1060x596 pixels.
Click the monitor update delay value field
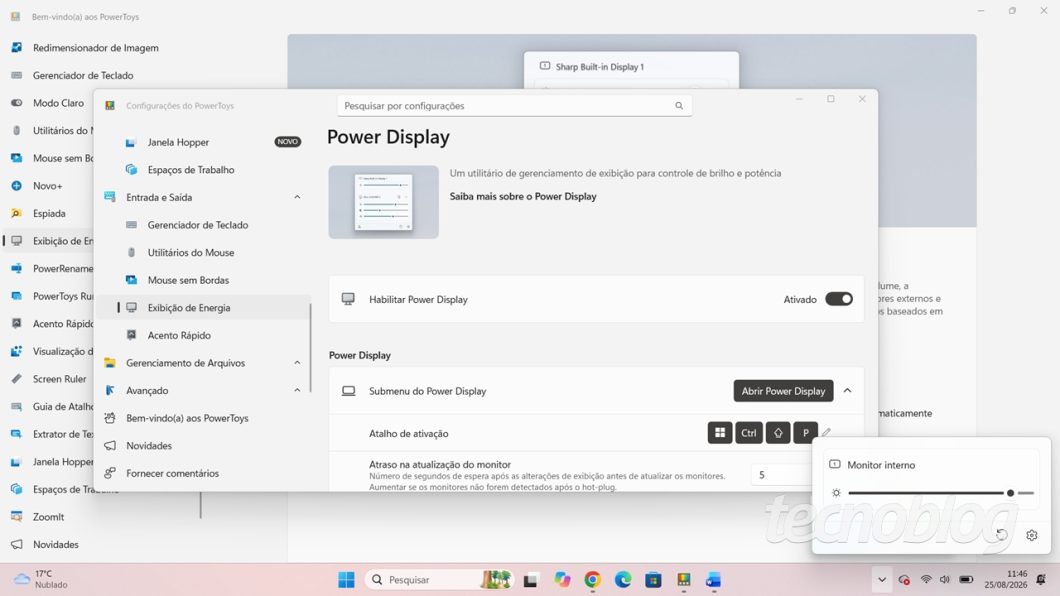click(x=781, y=475)
